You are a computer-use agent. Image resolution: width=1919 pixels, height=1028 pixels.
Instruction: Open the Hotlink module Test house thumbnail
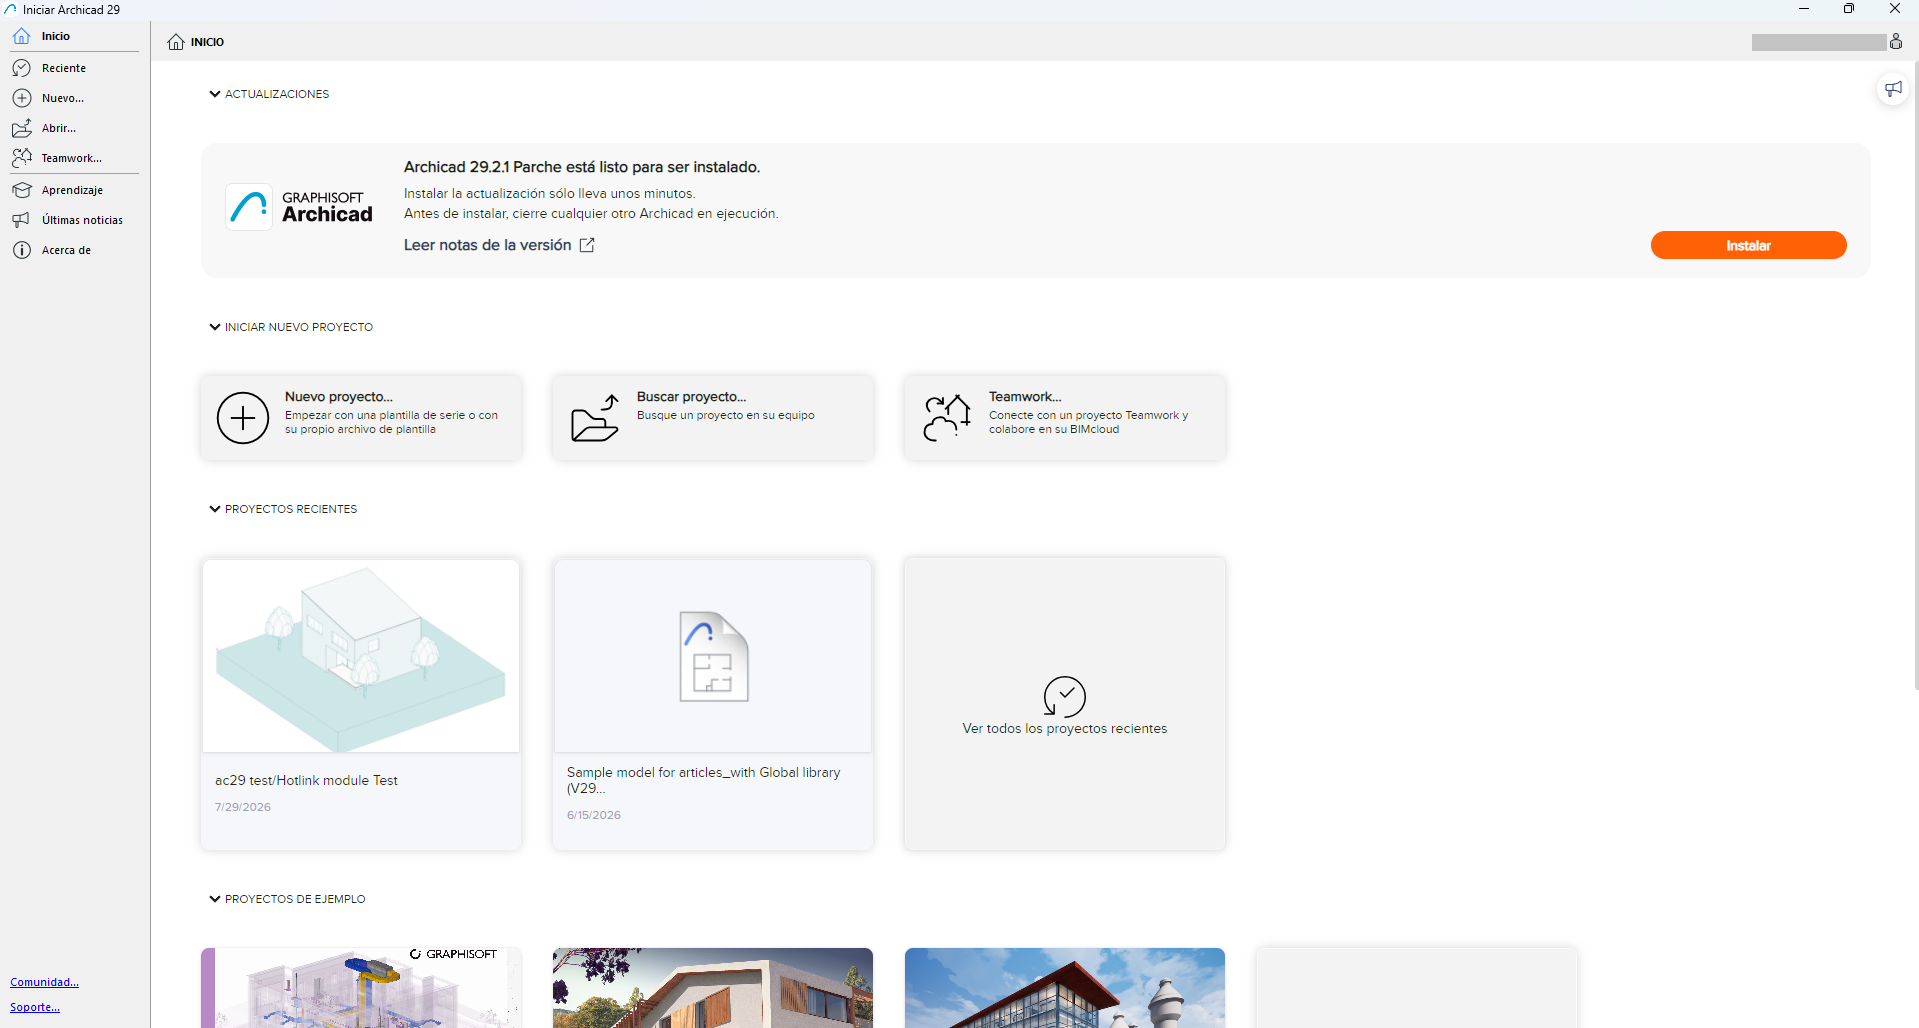coord(361,656)
